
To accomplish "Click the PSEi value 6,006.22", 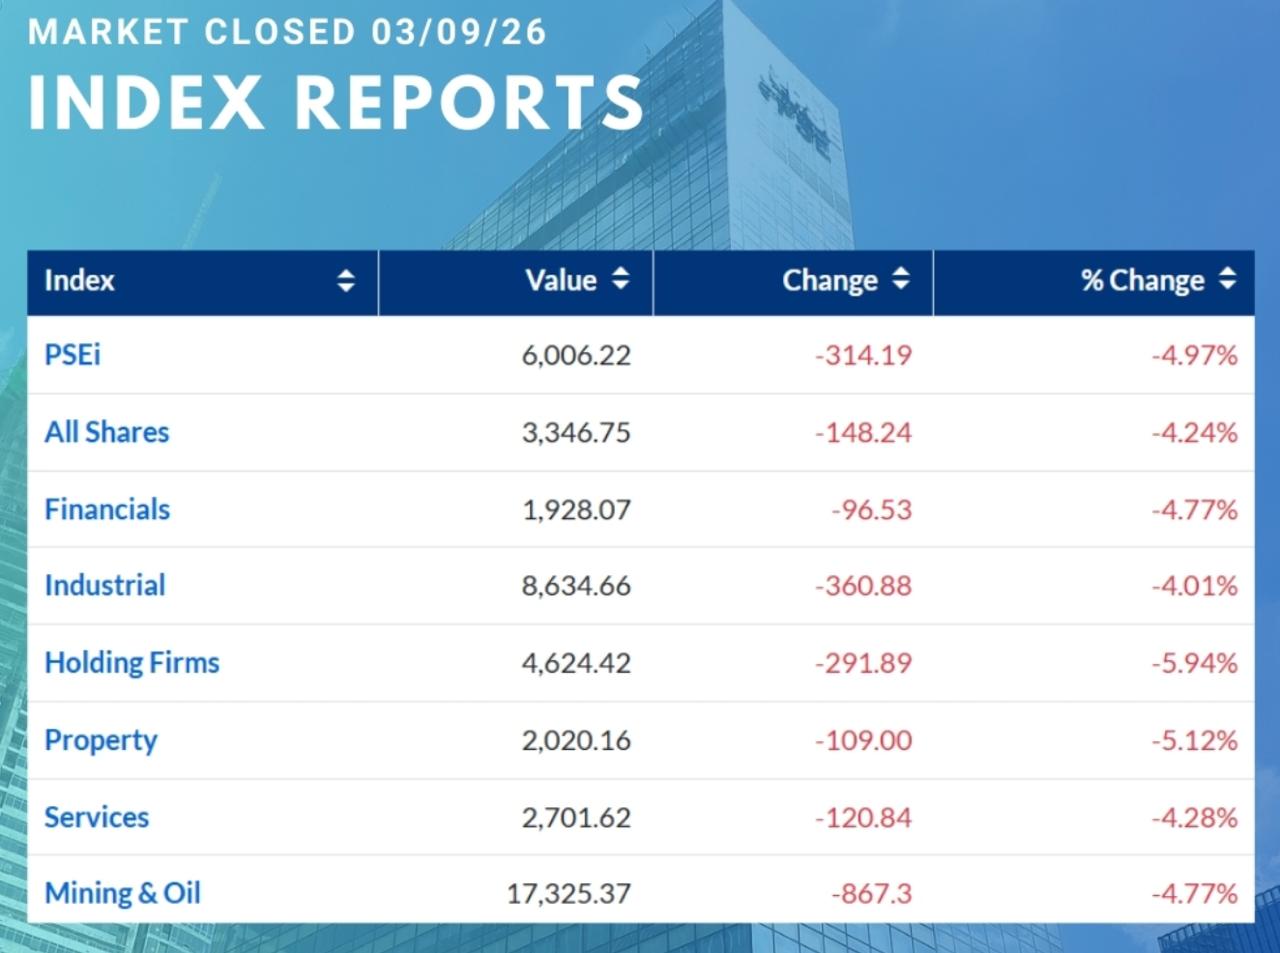I will tap(576, 355).
